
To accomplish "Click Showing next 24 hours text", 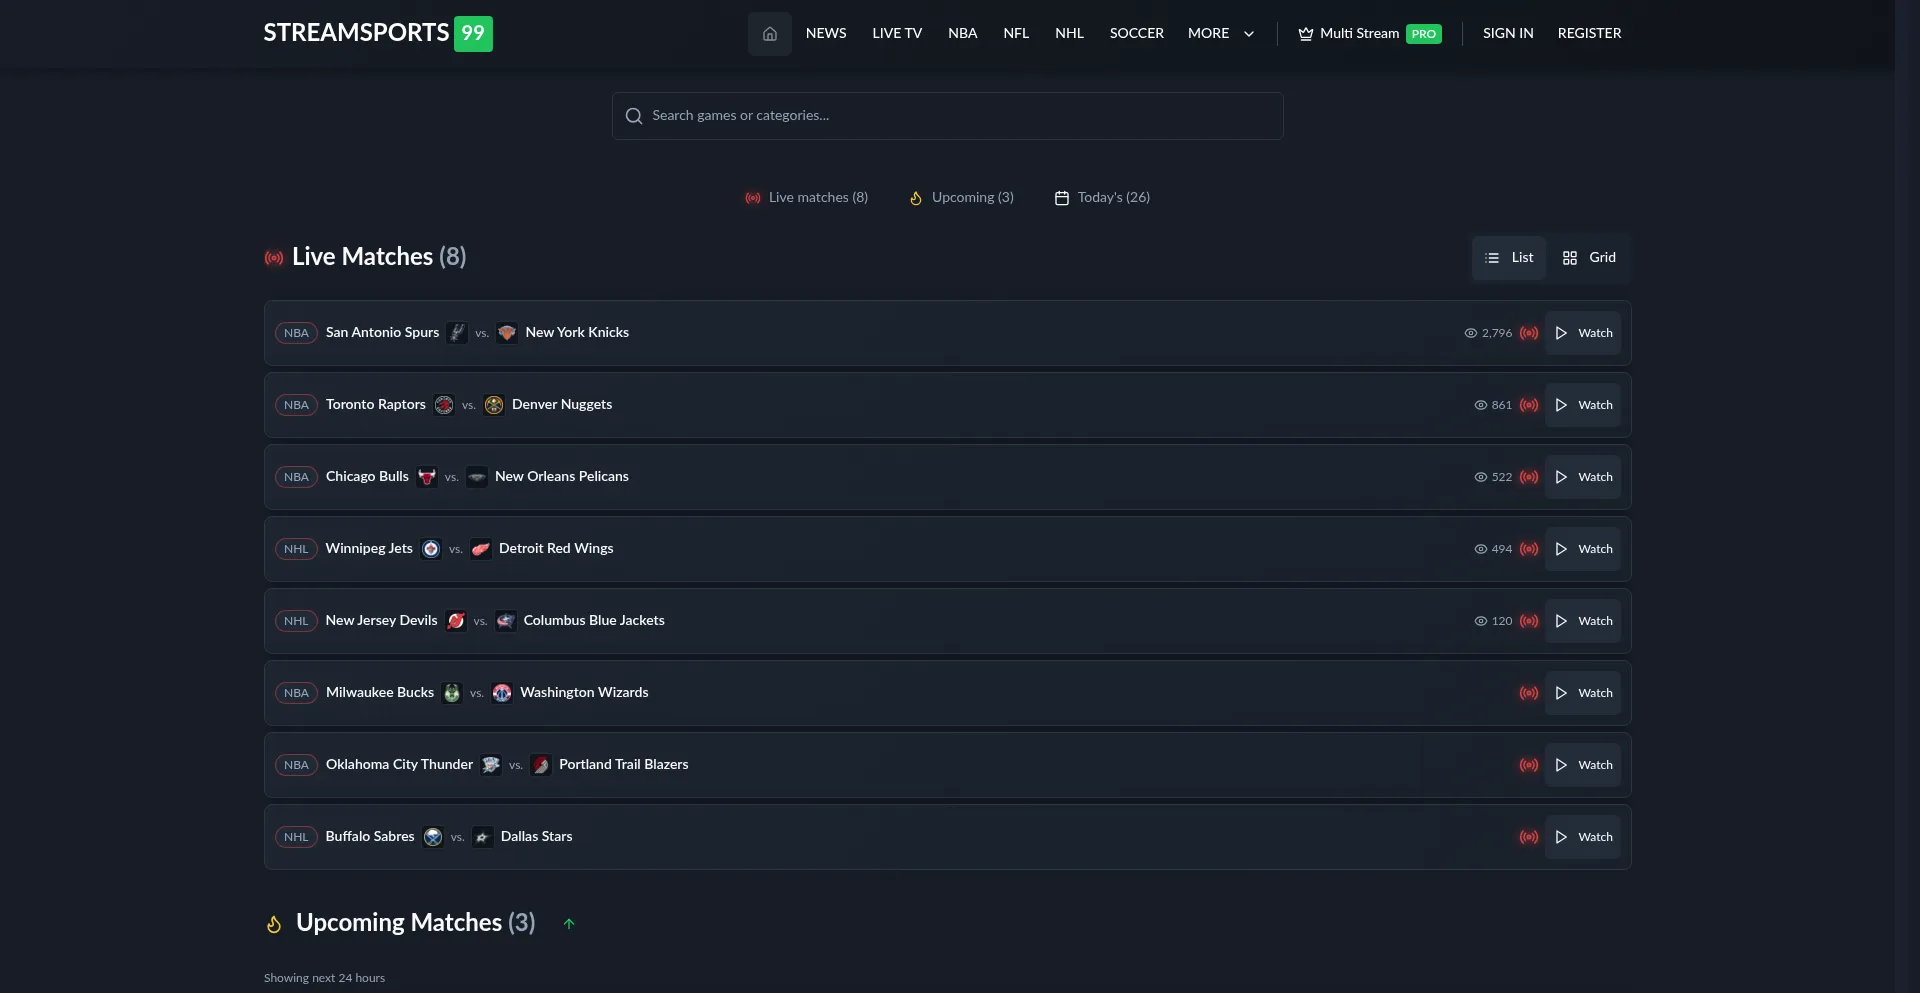I will 324,978.
